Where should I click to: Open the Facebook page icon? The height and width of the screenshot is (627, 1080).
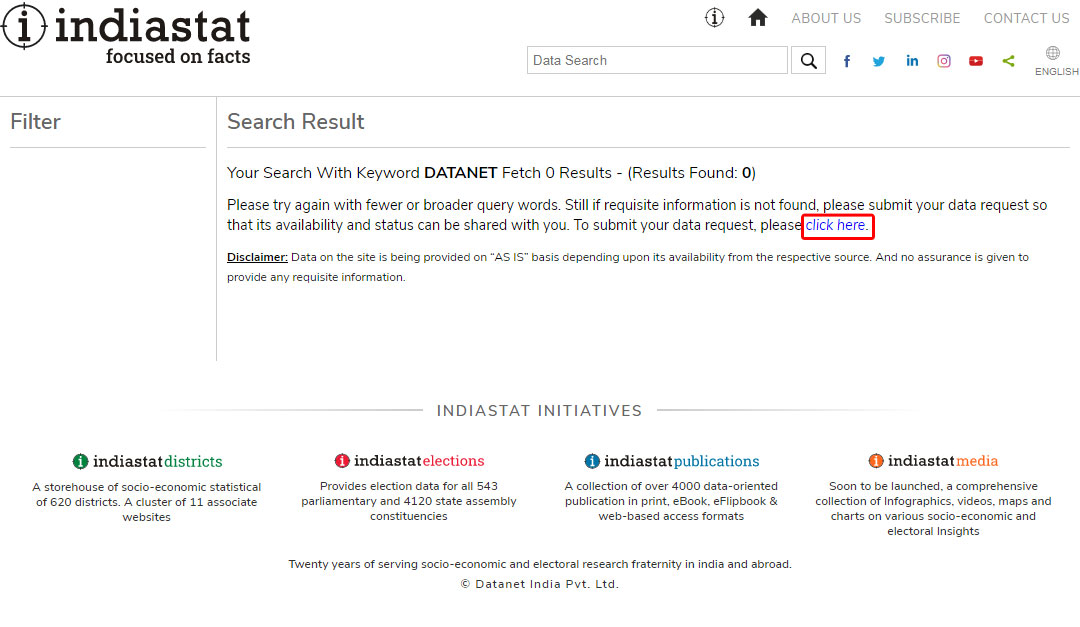pos(847,61)
